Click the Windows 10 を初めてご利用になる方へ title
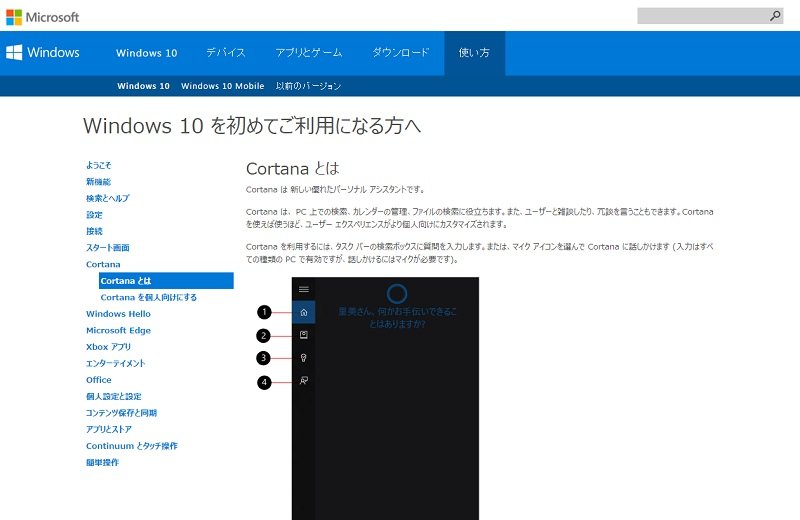800x520 pixels. tap(252, 126)
